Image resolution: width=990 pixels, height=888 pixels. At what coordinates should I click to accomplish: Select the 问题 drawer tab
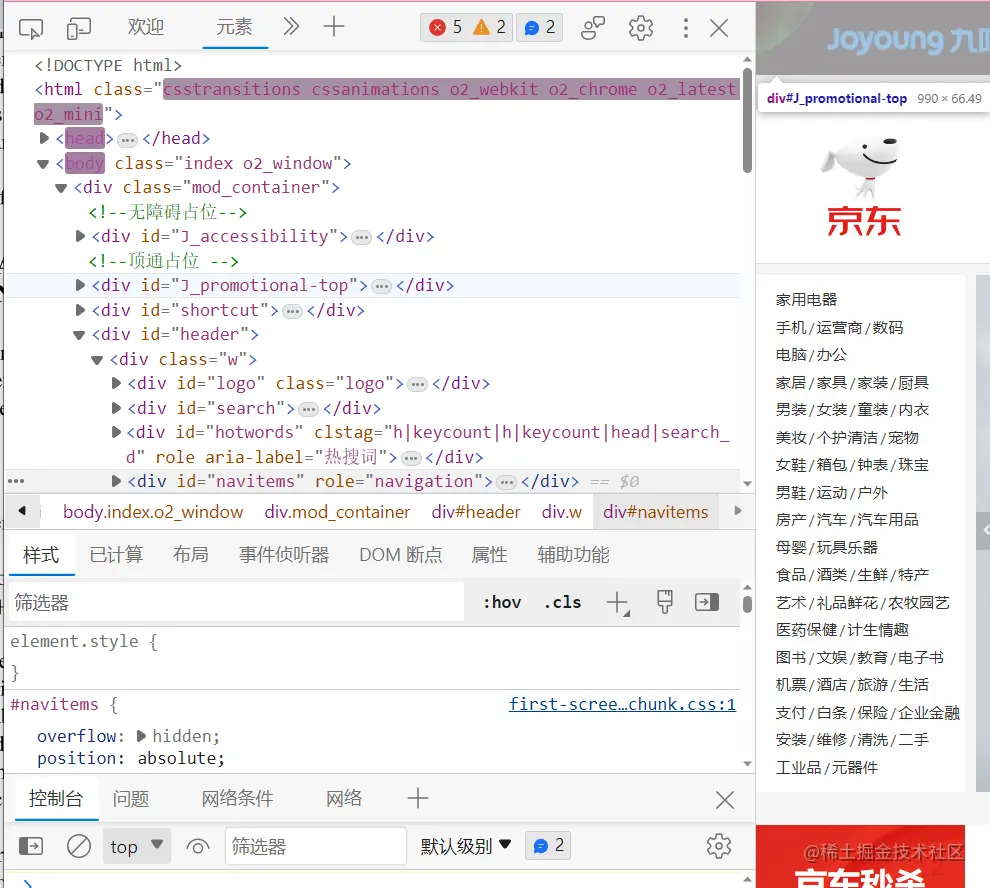coord(131,799)
